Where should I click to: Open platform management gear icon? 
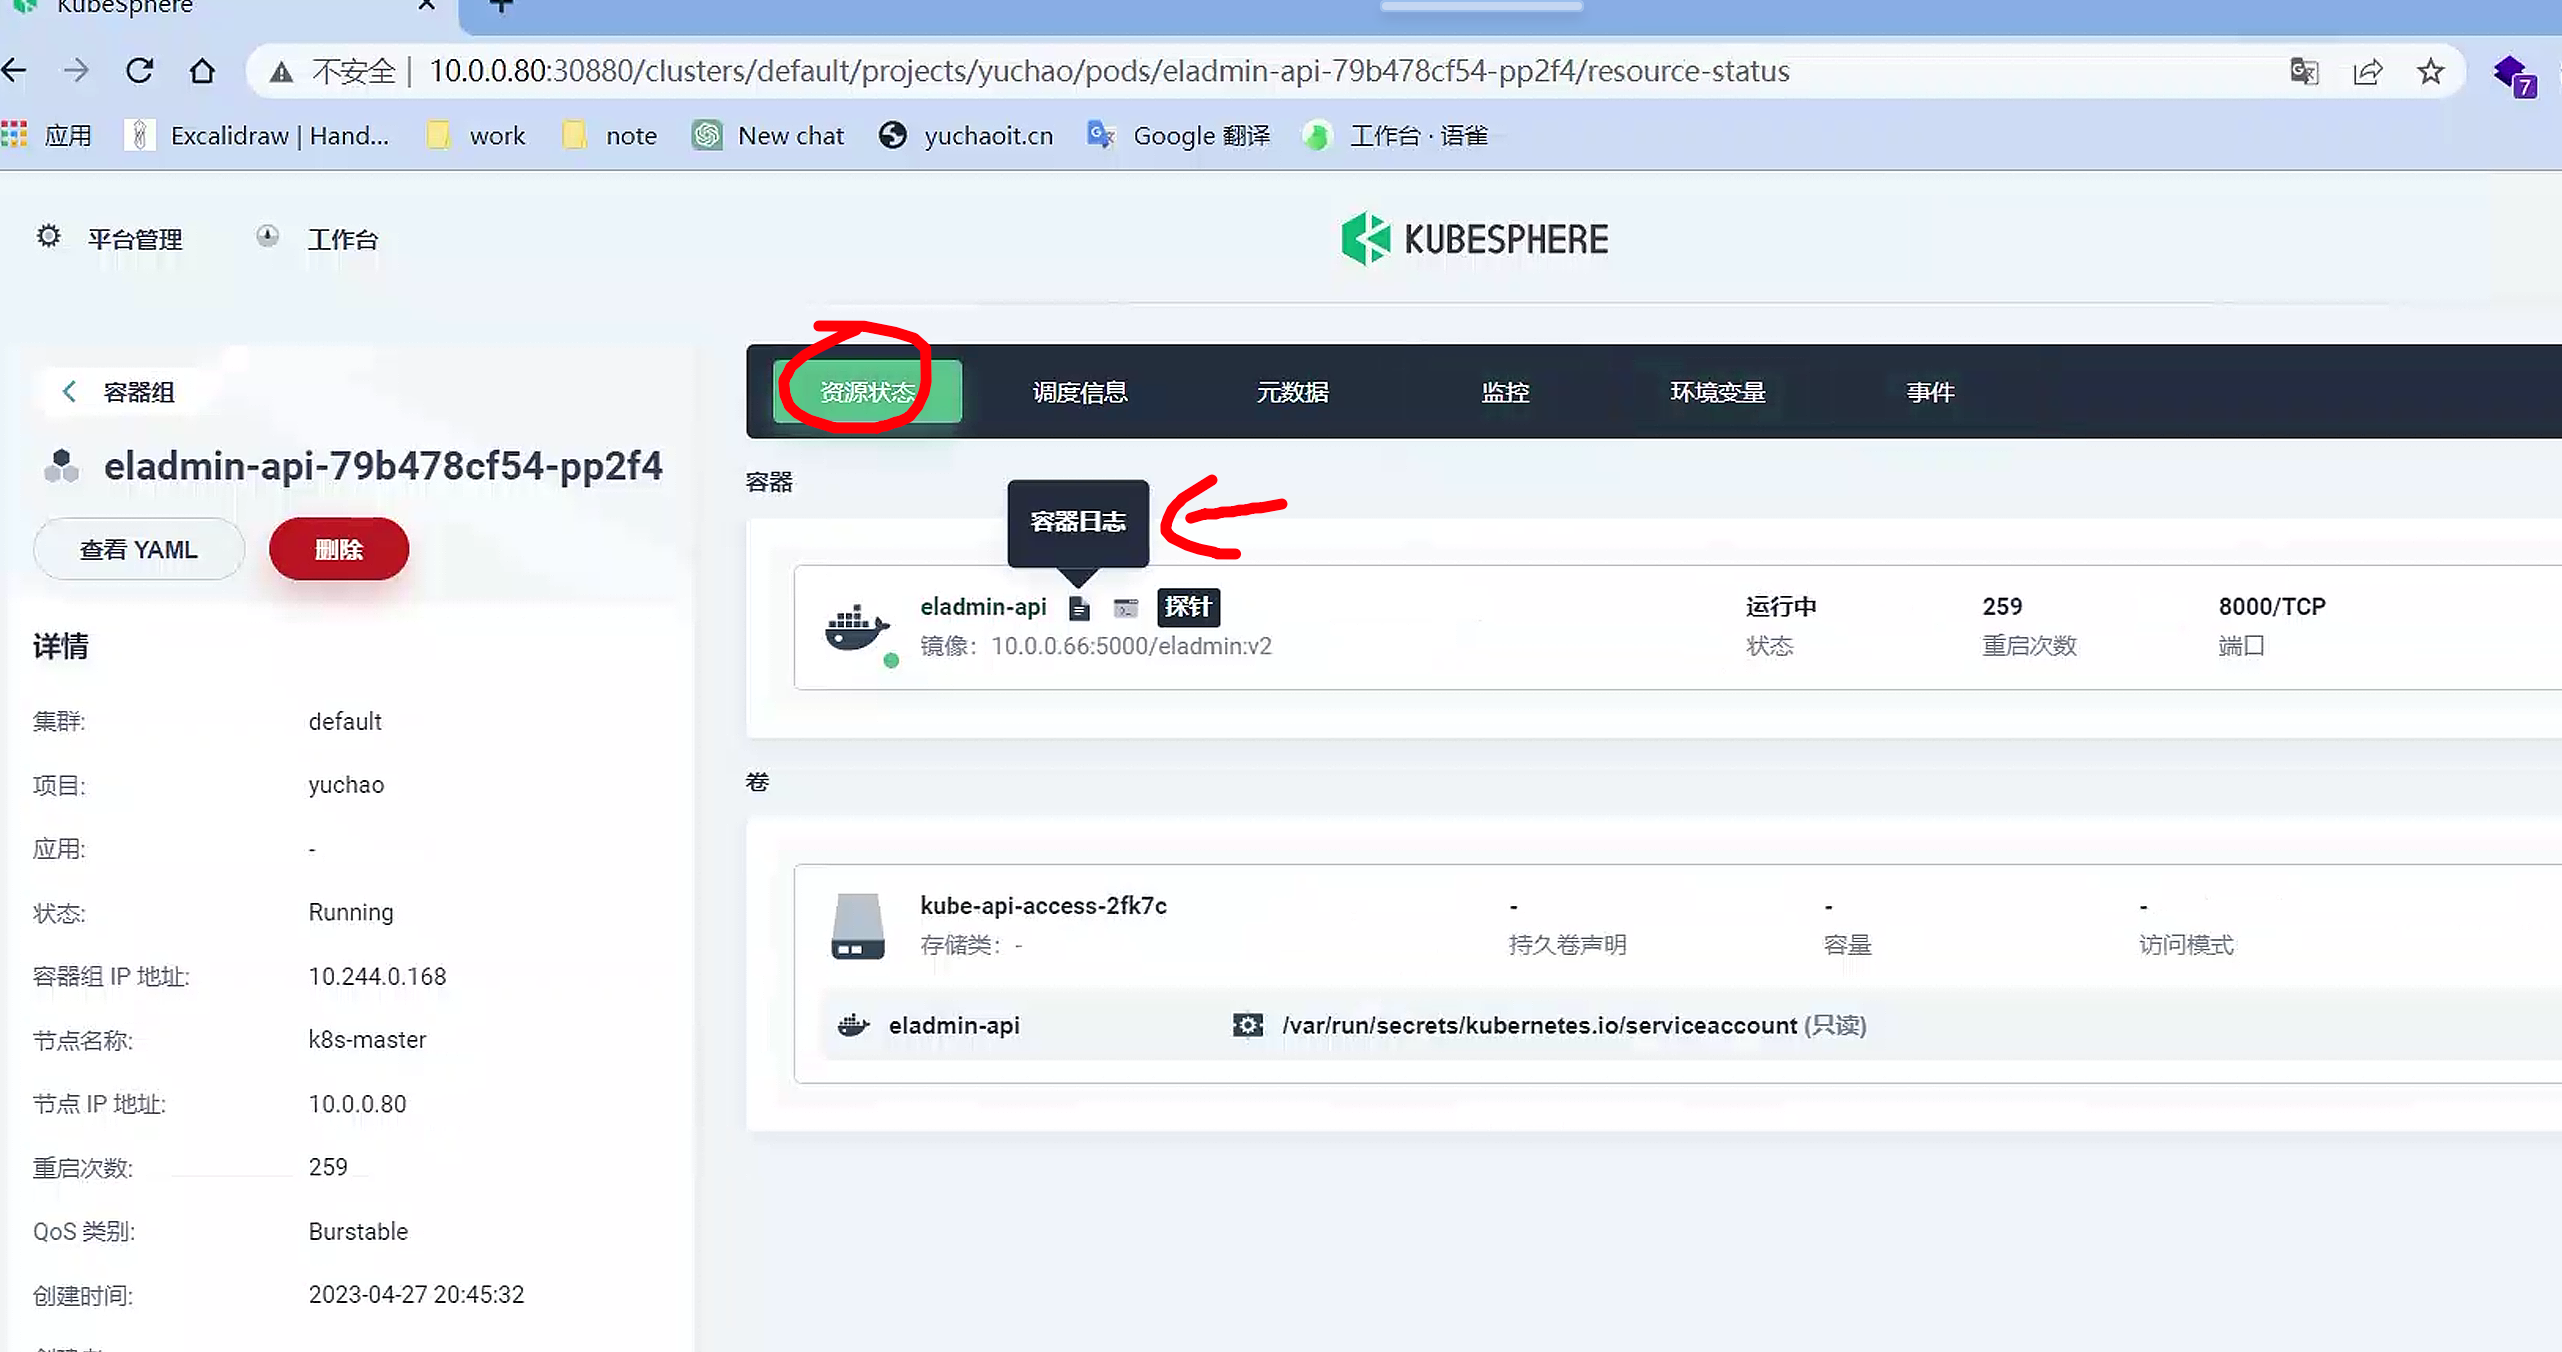[x=48, y=237]
